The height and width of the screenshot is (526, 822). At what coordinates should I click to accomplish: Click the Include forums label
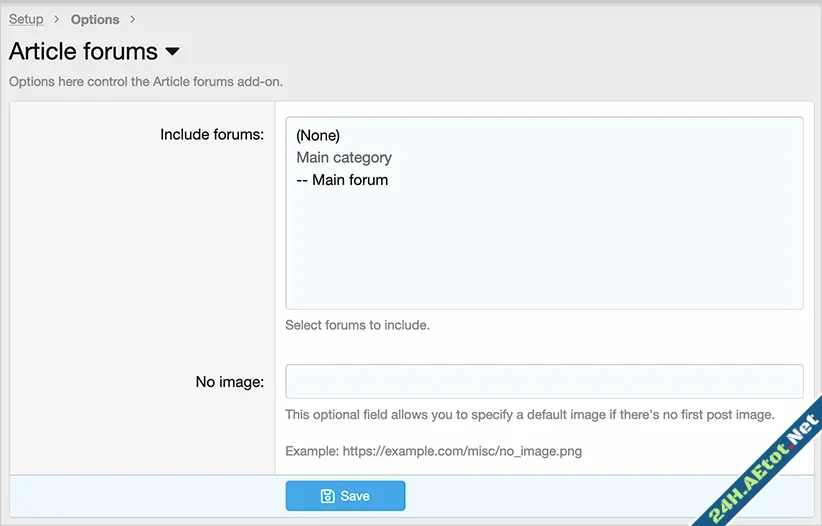coord(212,134)
